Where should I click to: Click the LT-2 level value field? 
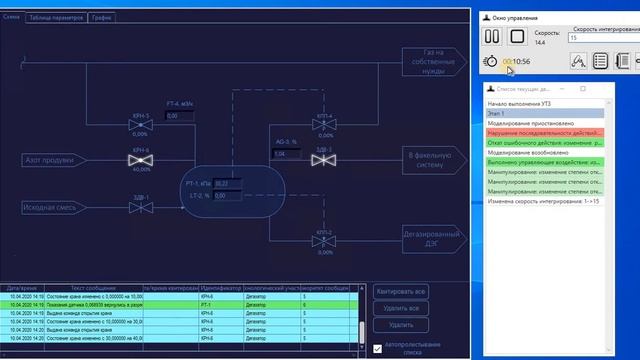click(x=228, y=196)
